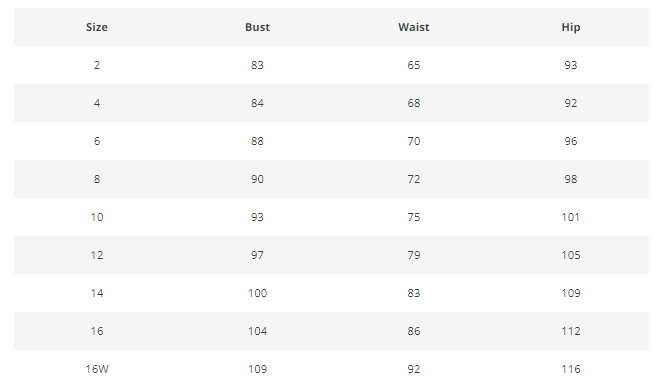Select the size 8 row label
This screenshot has height=381, width=653.
coord(97,179)
